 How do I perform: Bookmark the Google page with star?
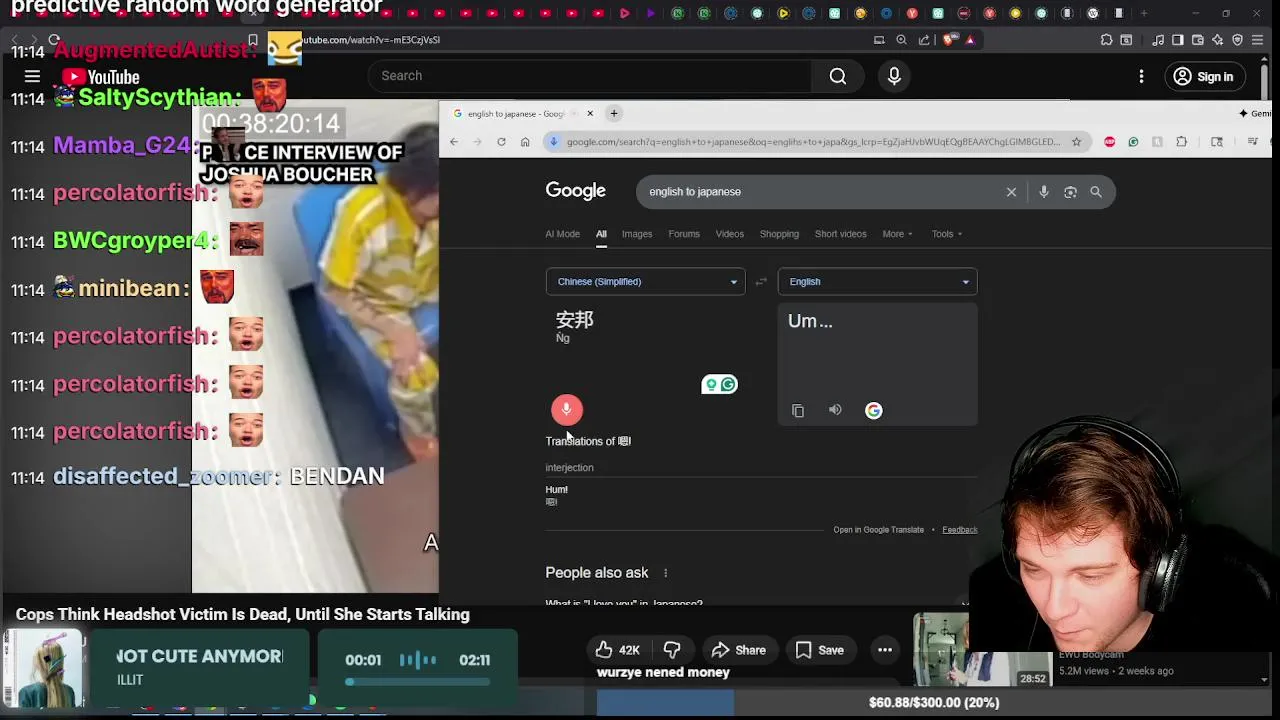pos(1076,142)
